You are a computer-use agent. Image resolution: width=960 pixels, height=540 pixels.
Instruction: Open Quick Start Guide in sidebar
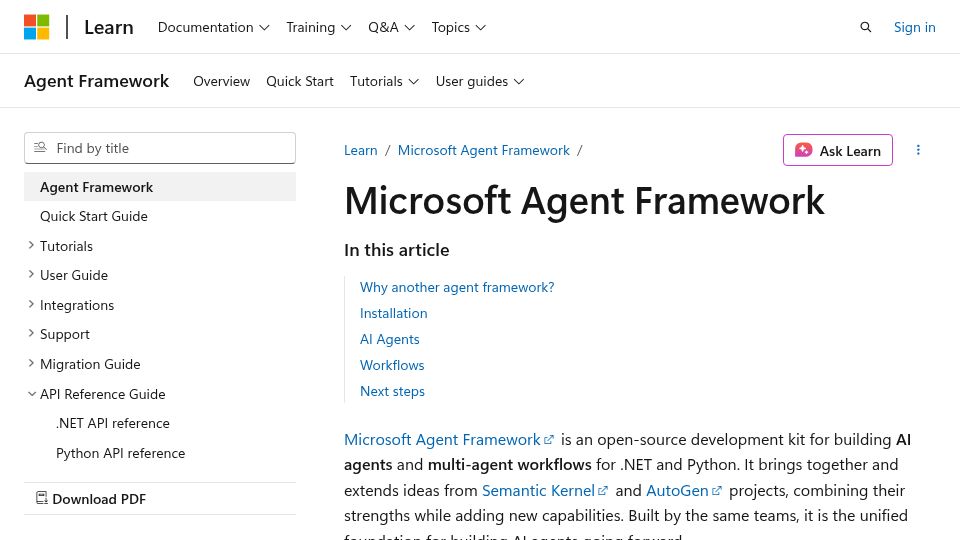pyautogui.click(x=94, y=216)
